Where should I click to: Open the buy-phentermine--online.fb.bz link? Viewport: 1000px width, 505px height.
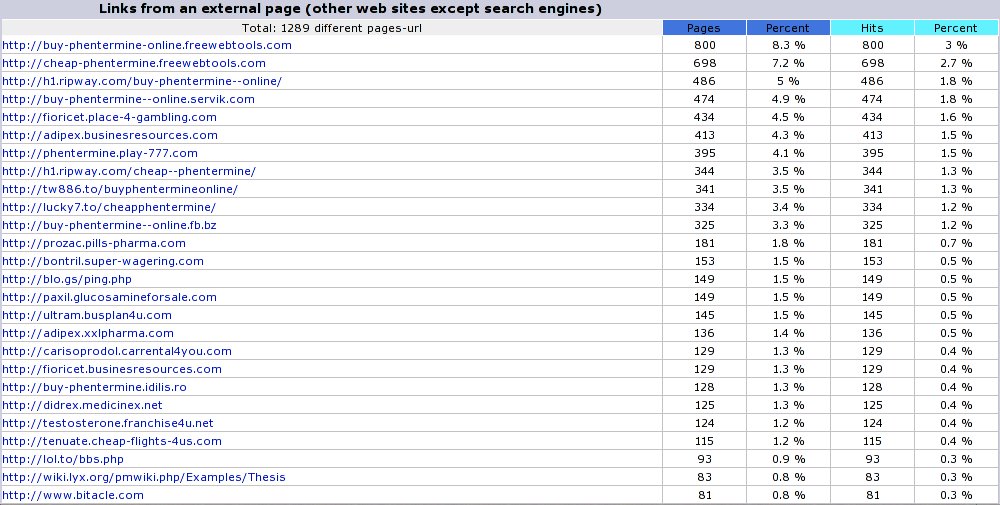click(109, 225)
